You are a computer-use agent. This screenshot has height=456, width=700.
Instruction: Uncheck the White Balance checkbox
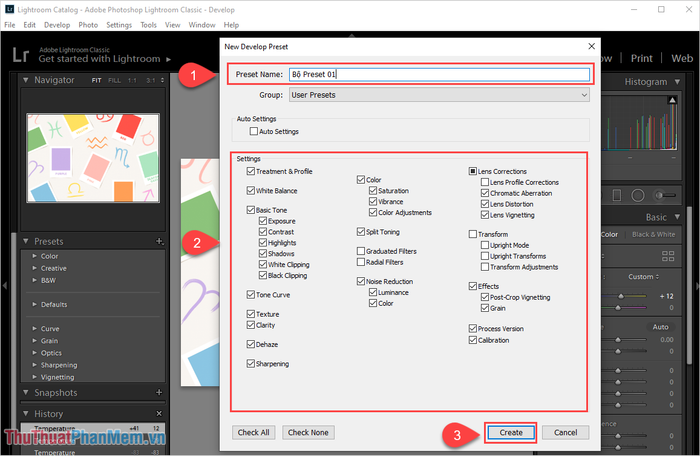point(250,190)
